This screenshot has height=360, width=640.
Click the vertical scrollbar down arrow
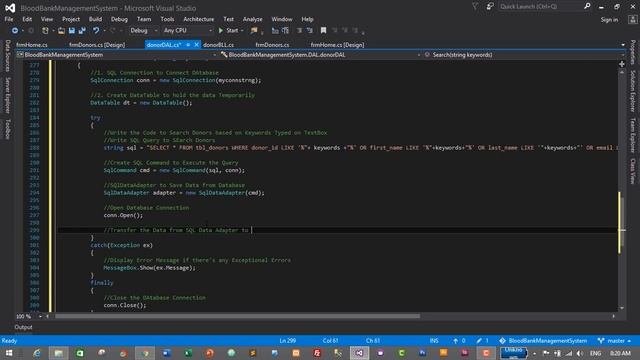pyautogui.click(x=622, y=308)
